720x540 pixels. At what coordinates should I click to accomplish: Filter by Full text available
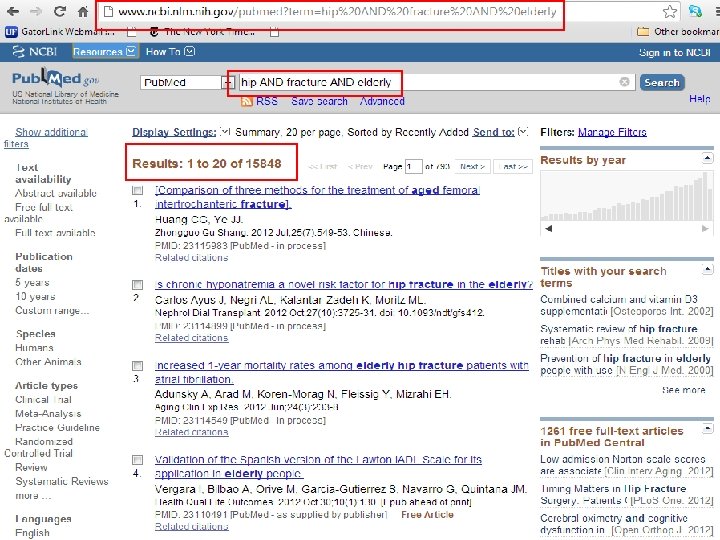55,232
